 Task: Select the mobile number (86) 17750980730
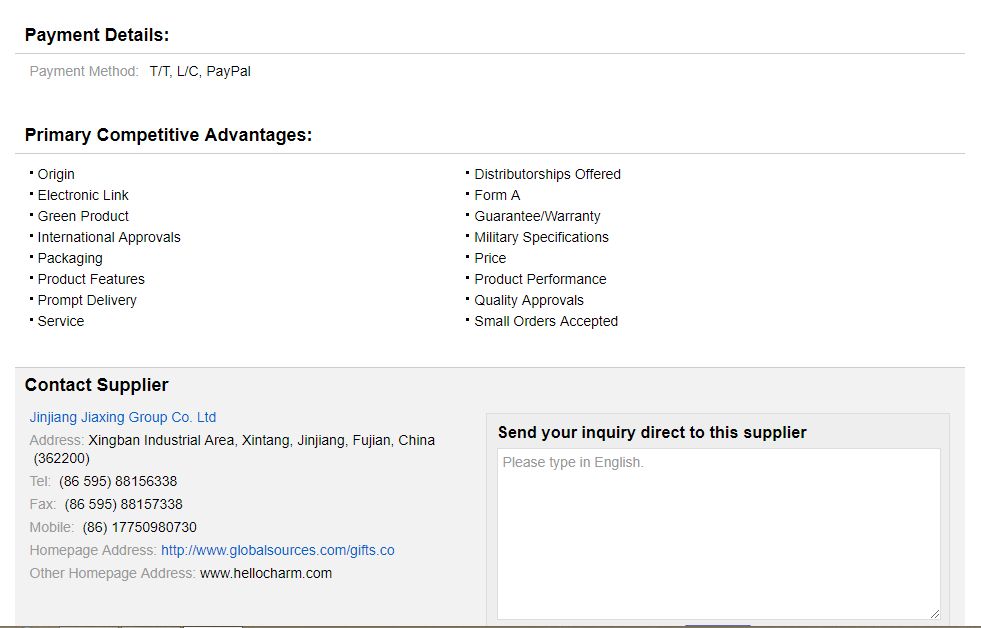pyautogui.click(x=140, y=528)
